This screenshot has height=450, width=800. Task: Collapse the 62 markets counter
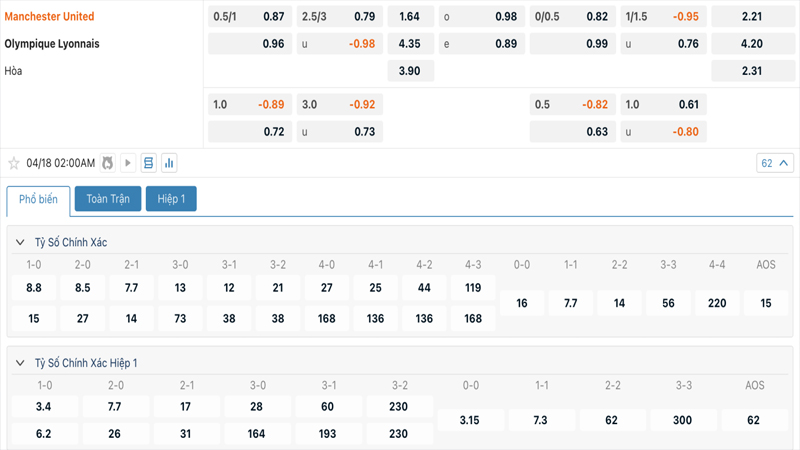[x=775, y=163]
